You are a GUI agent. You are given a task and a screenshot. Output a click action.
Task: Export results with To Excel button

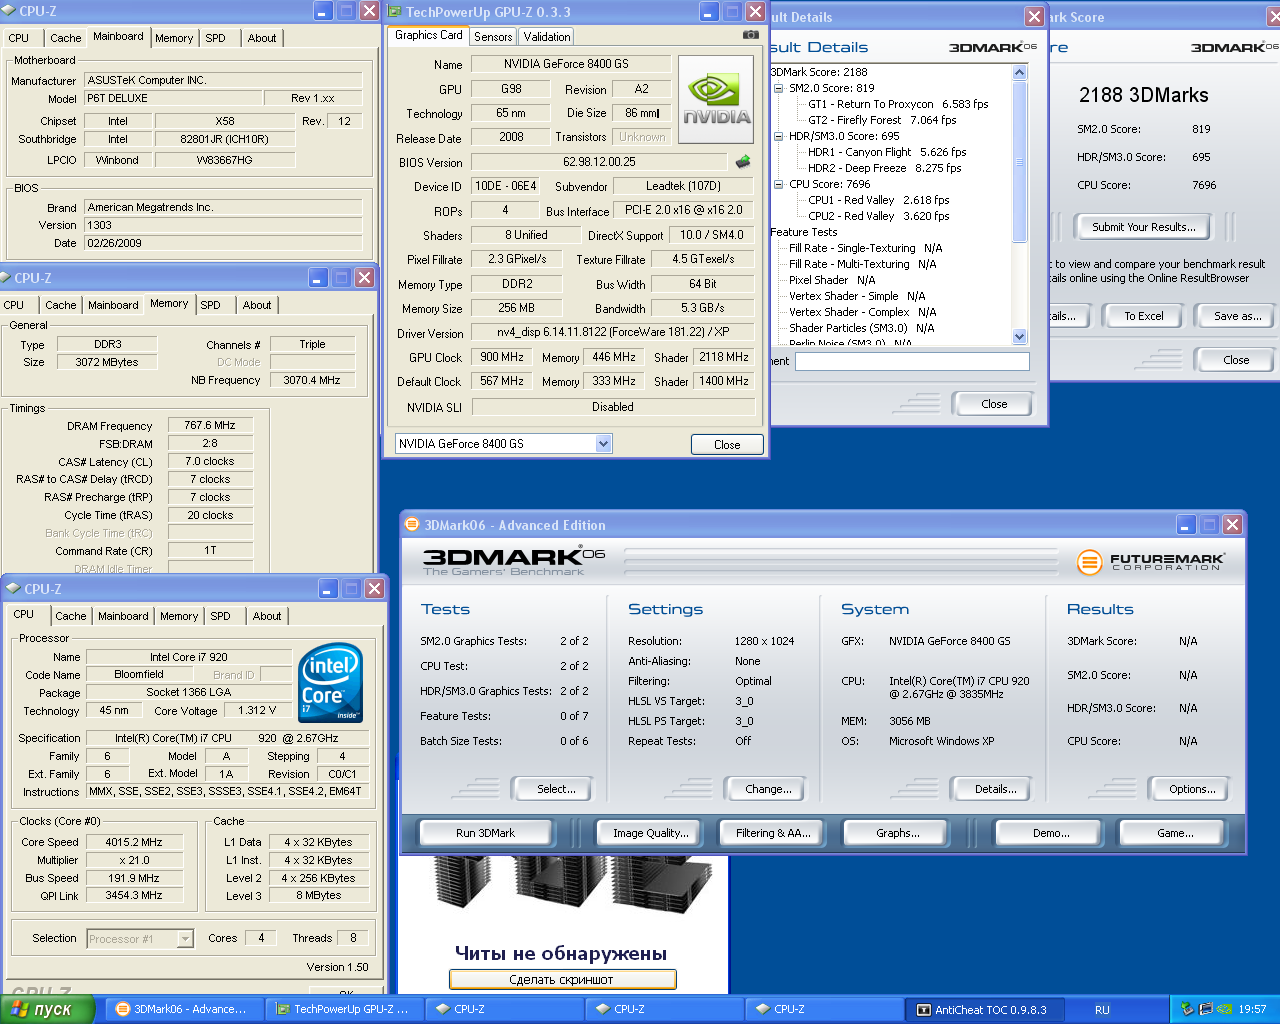pyautogui.click(x=1144, y=316)
